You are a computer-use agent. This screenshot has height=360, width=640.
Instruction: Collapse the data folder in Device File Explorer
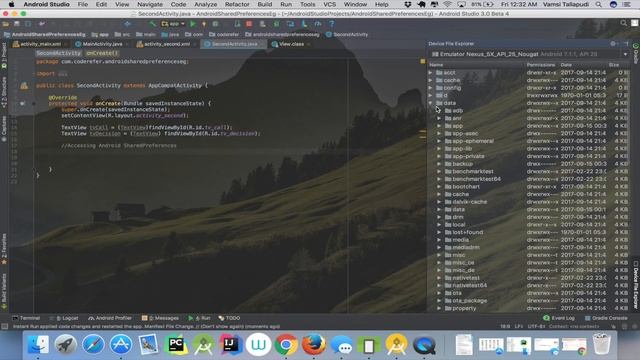pos(431,103)
